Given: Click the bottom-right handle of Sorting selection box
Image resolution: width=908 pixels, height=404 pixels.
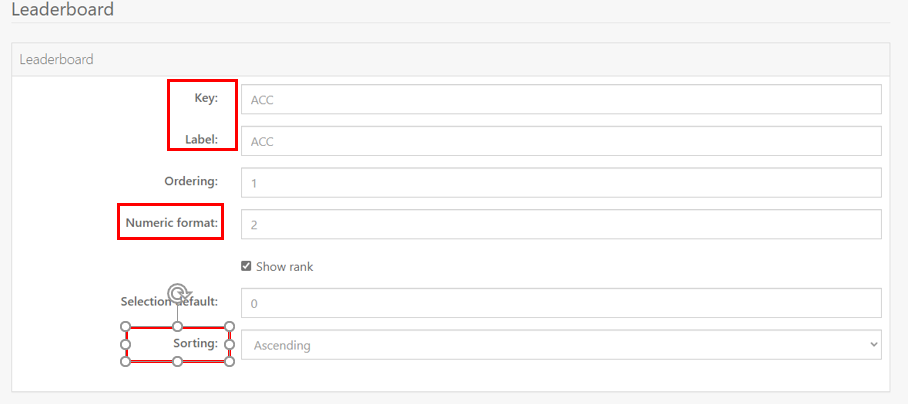Looking at the screenshot, I should pos(229,362).
